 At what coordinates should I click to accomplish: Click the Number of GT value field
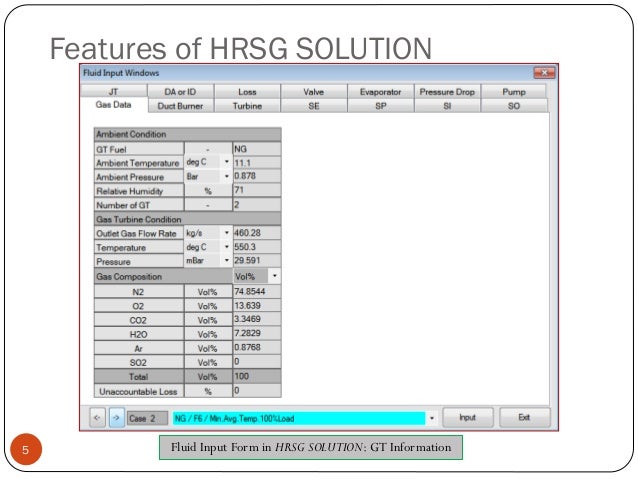pyautogui.click(x=257, y=204)
